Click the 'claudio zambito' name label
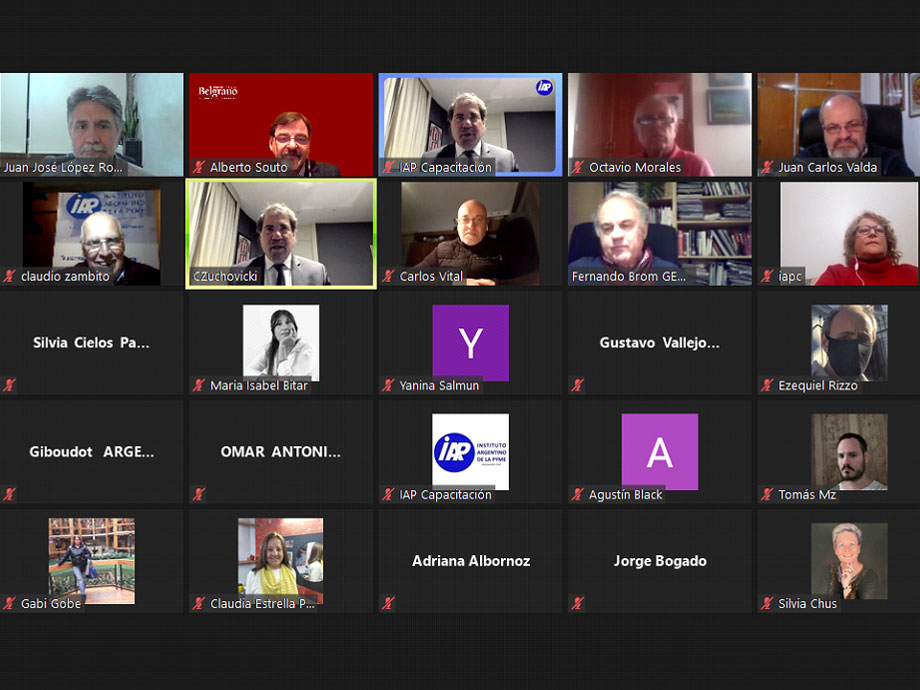Image resolution: width=920 pixels, height=690 pixels. (x=65, y=277)
